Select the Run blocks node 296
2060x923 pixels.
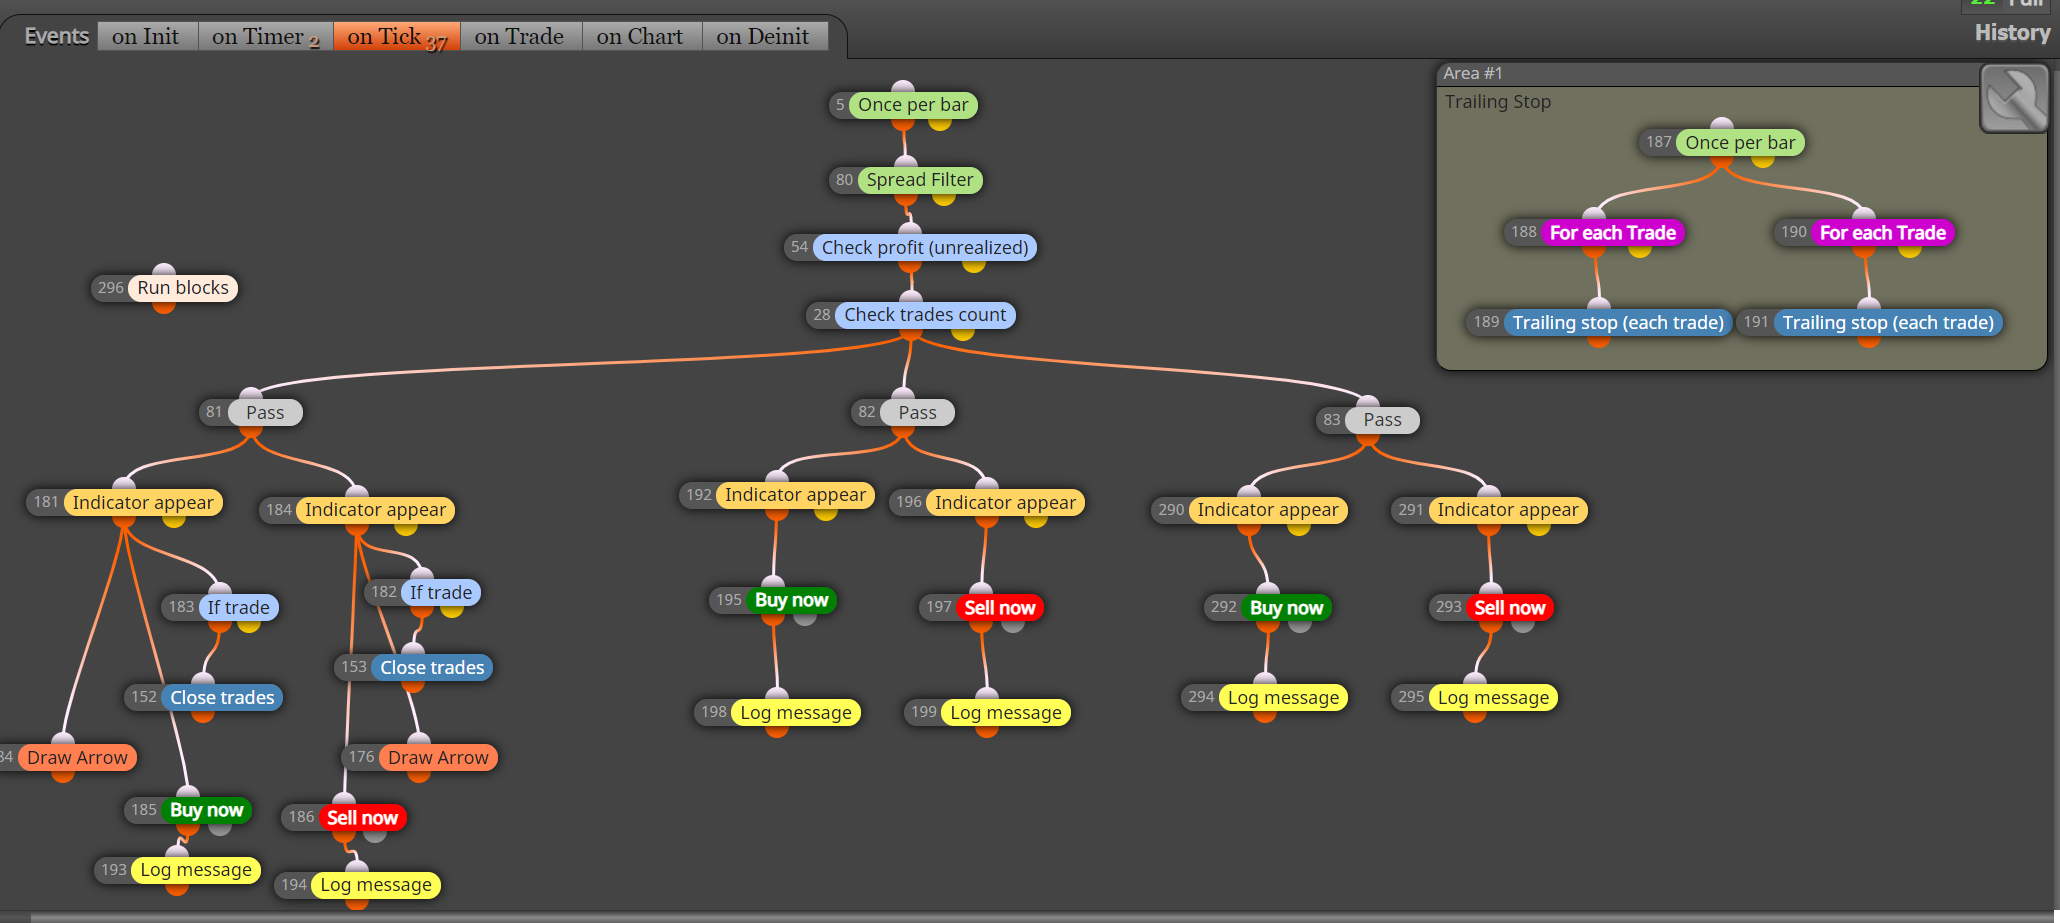point(183,288)
